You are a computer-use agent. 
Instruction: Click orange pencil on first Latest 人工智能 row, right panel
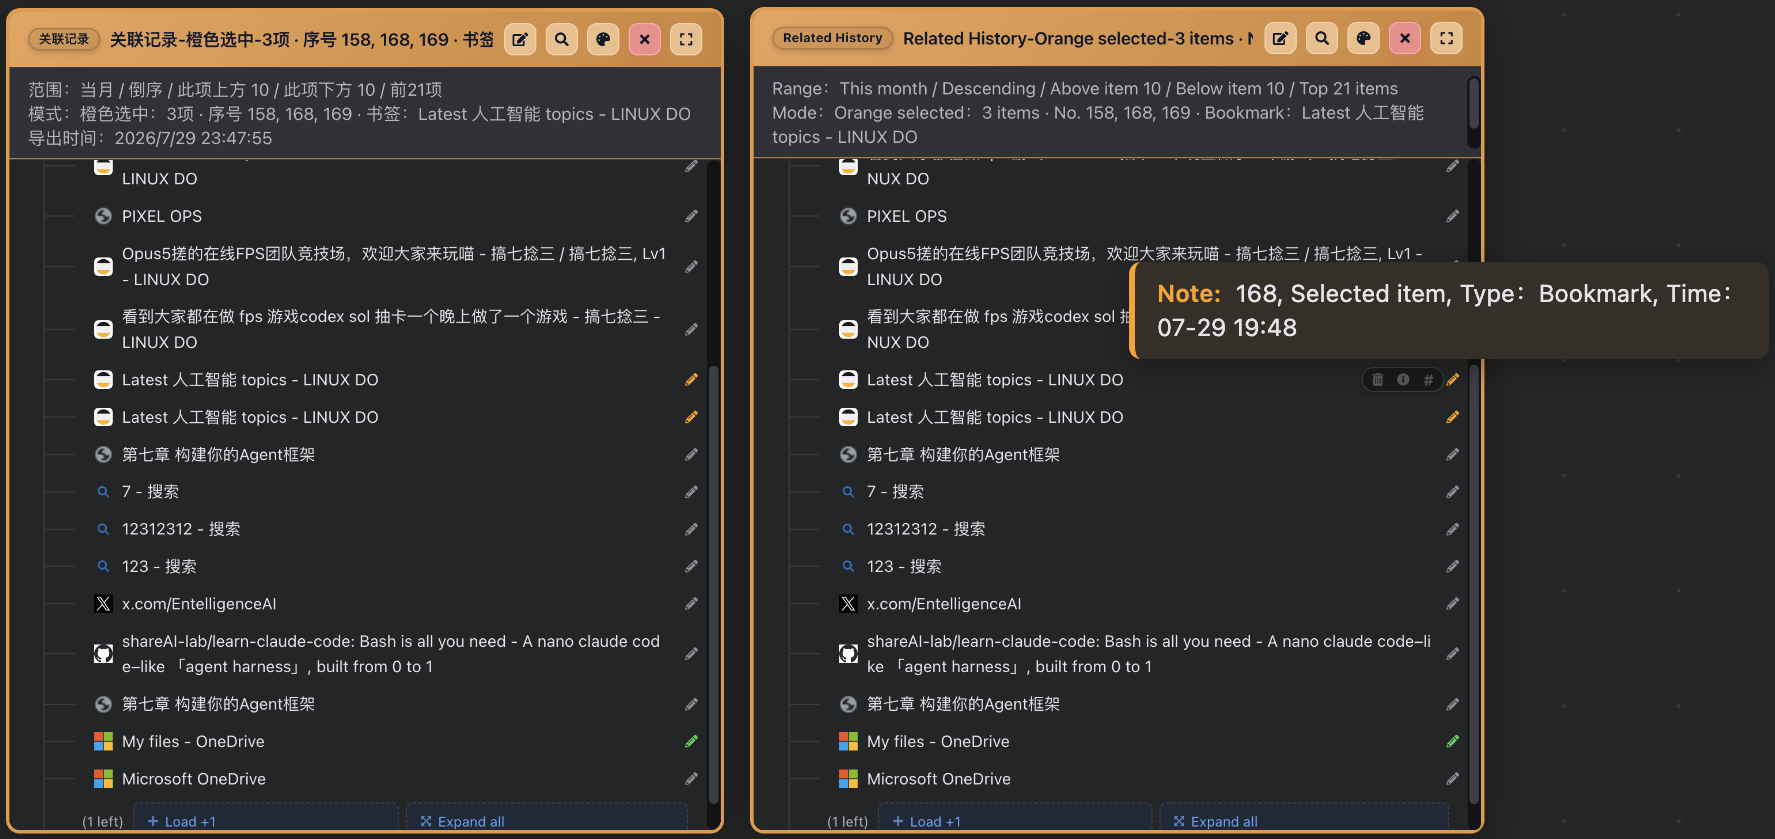click(1453, 380)
